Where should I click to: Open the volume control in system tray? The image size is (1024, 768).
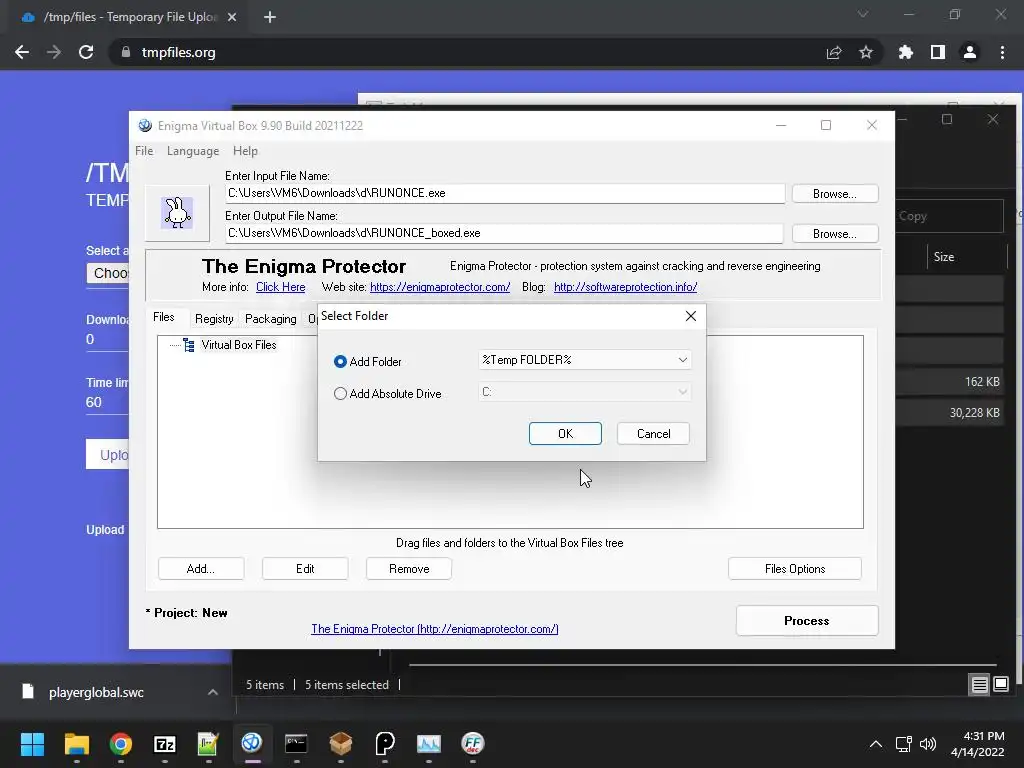(x=927, y=744)
